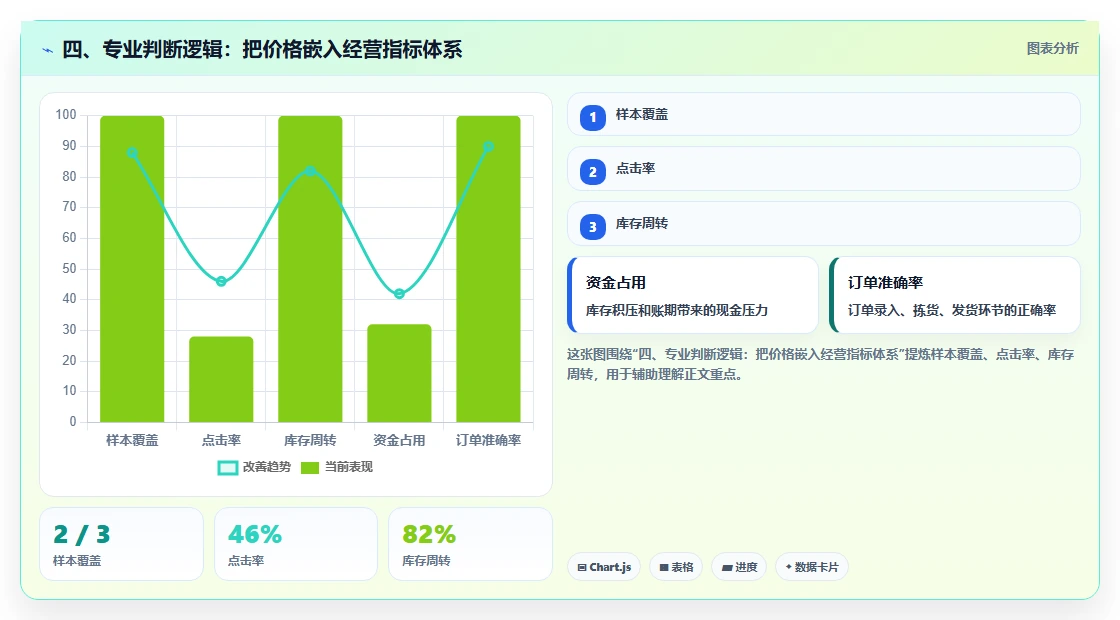The height and width of the screenshot is (620, 1120).
Task: Click the y-axis value 50
Action: point(69,269)
